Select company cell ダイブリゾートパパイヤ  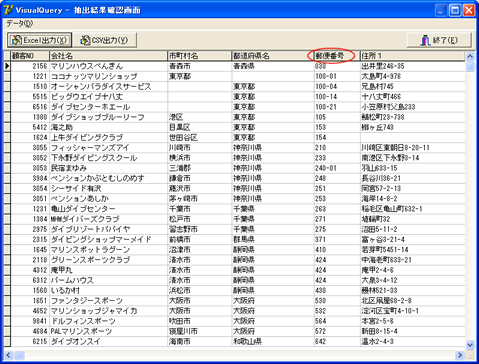coord(108,229)
